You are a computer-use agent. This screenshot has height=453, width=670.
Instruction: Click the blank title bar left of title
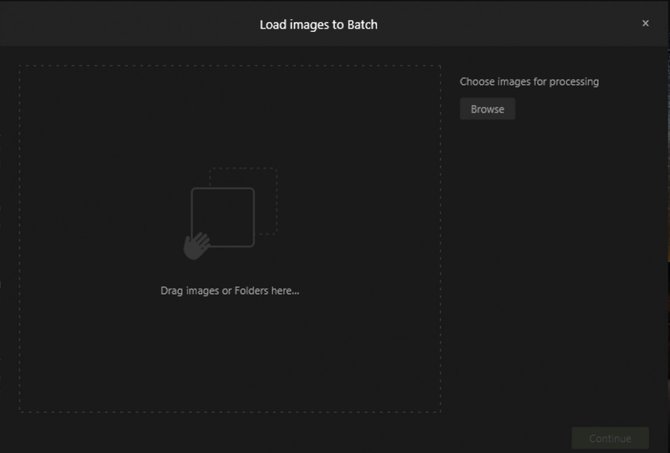tap(128, 24)
